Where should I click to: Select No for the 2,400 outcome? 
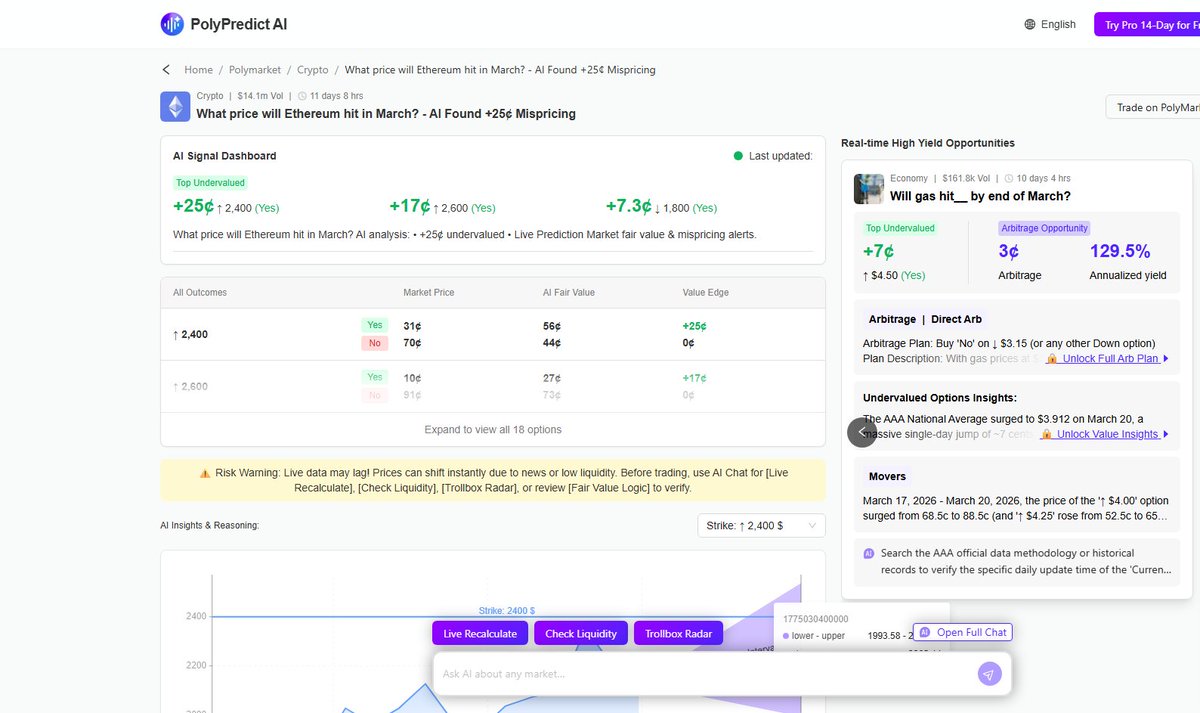click(x=375, y=343)
